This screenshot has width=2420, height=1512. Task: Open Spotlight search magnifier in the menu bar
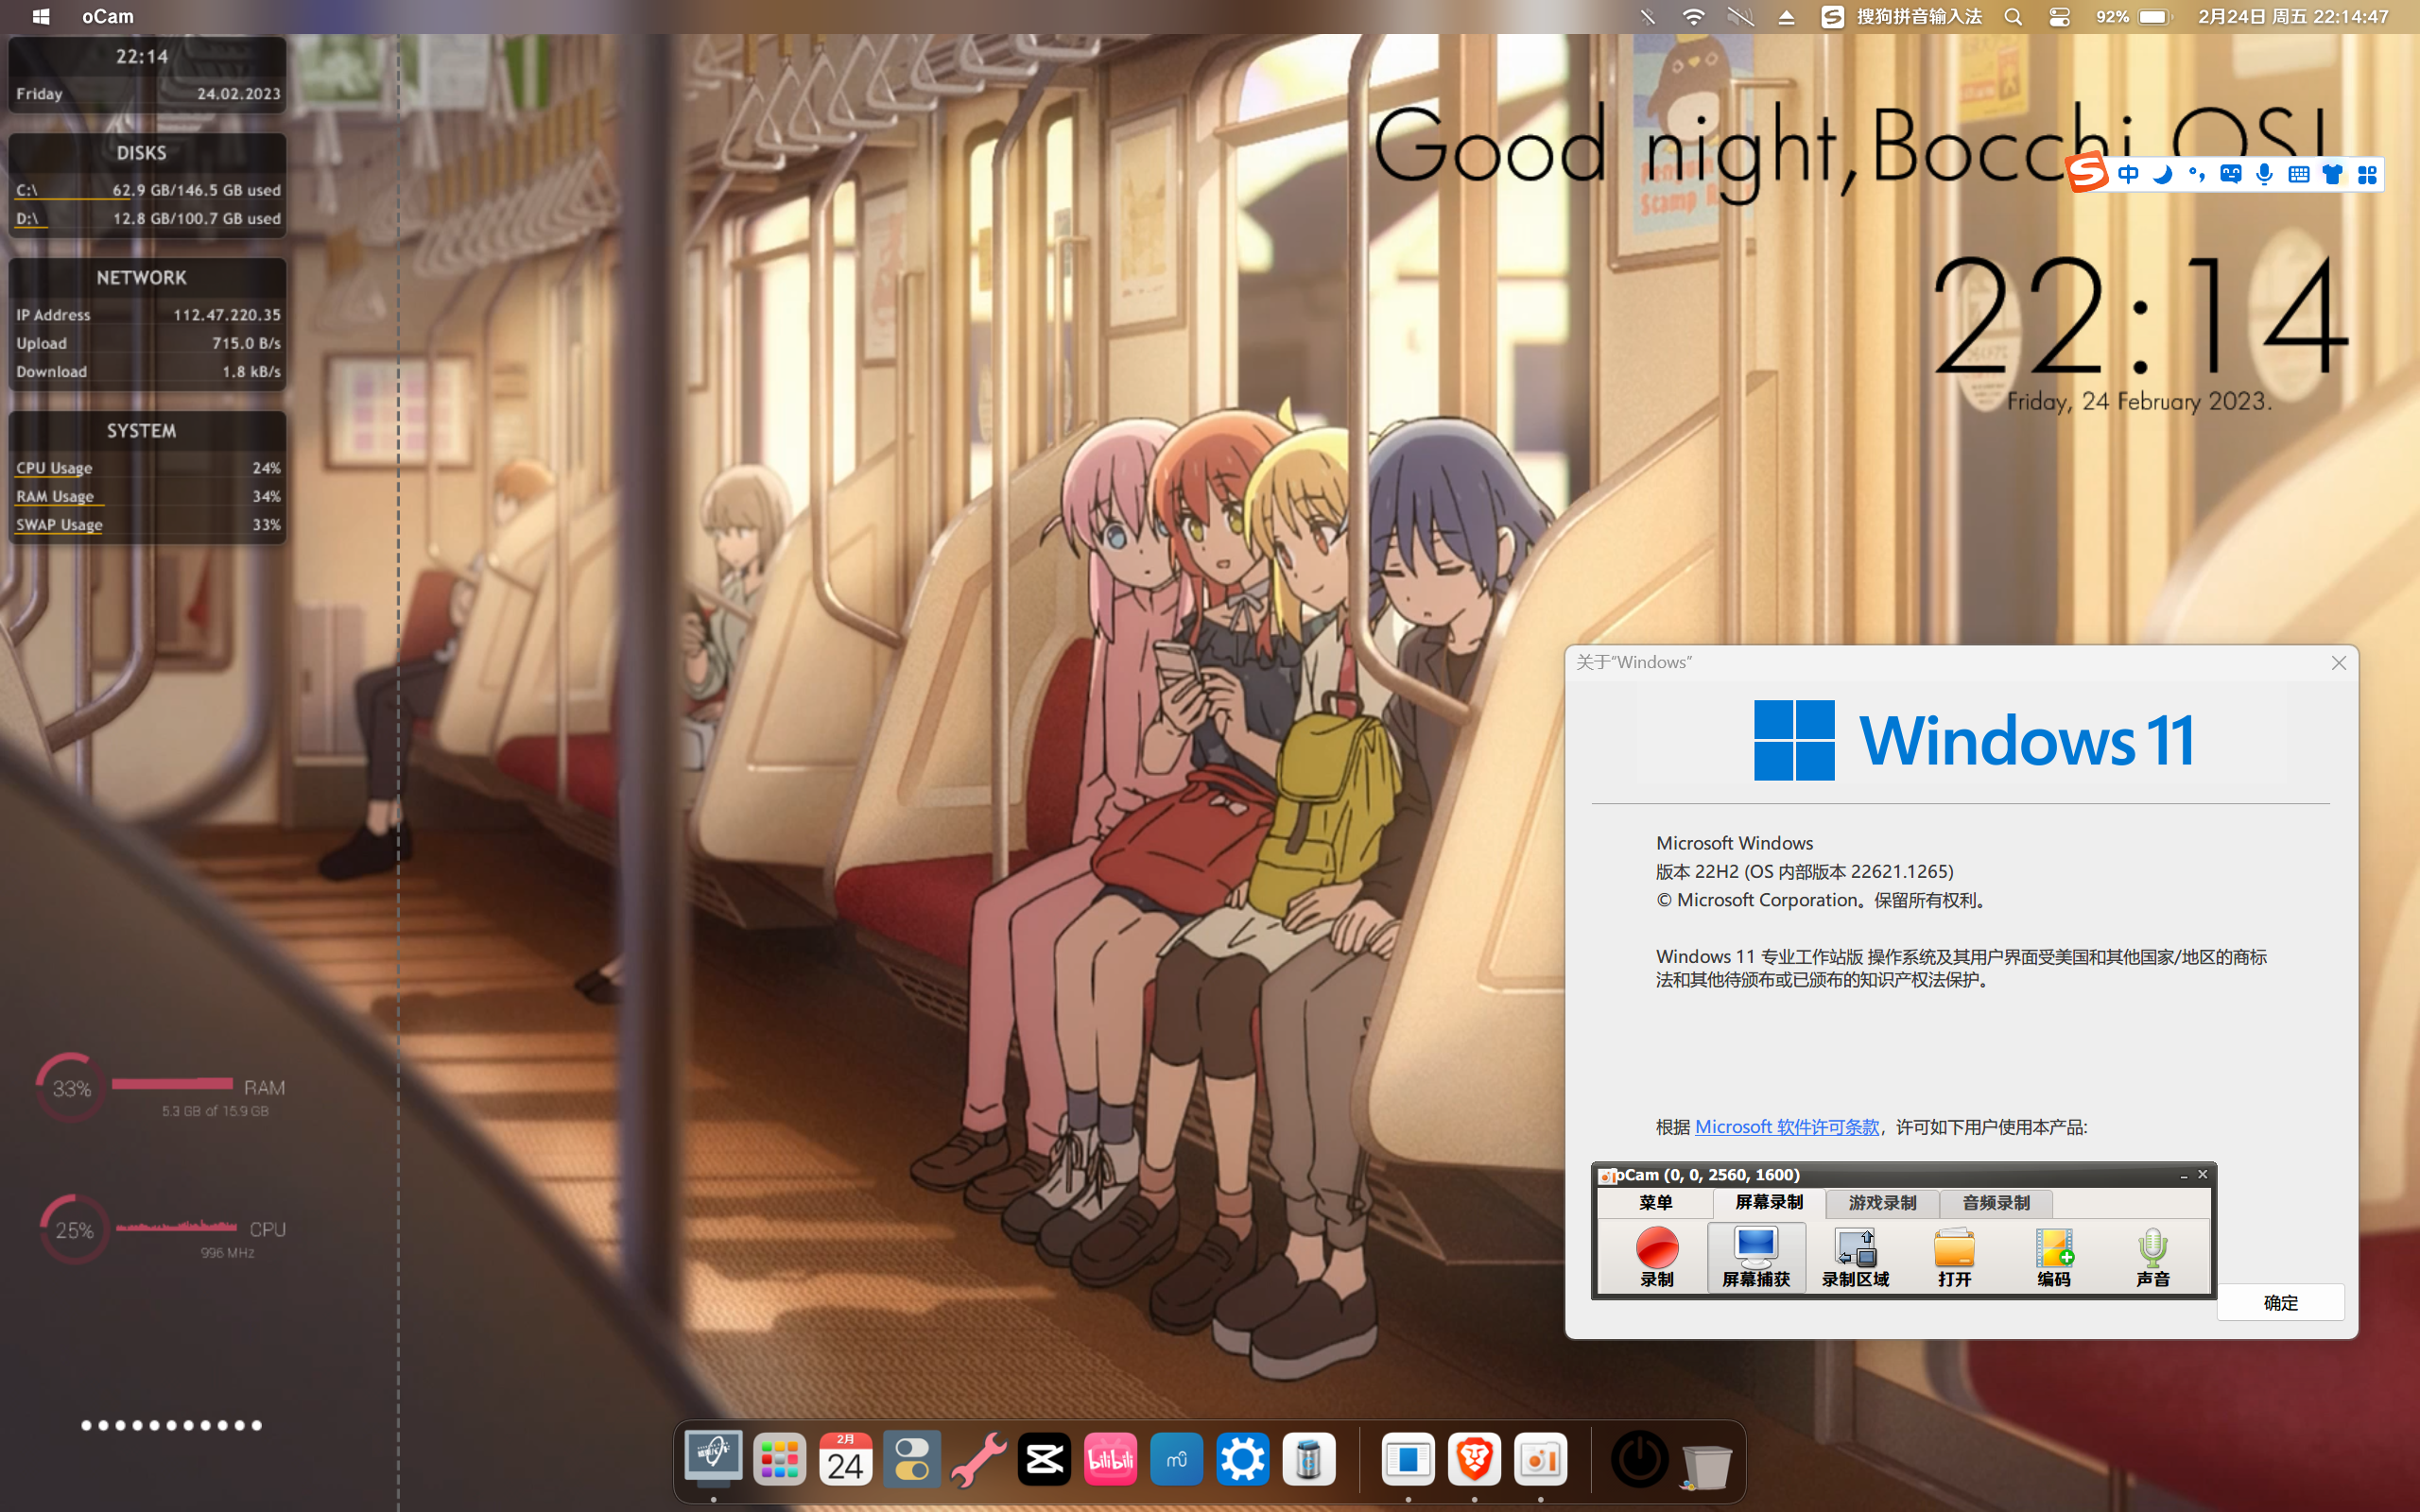tap(2013, 17)
